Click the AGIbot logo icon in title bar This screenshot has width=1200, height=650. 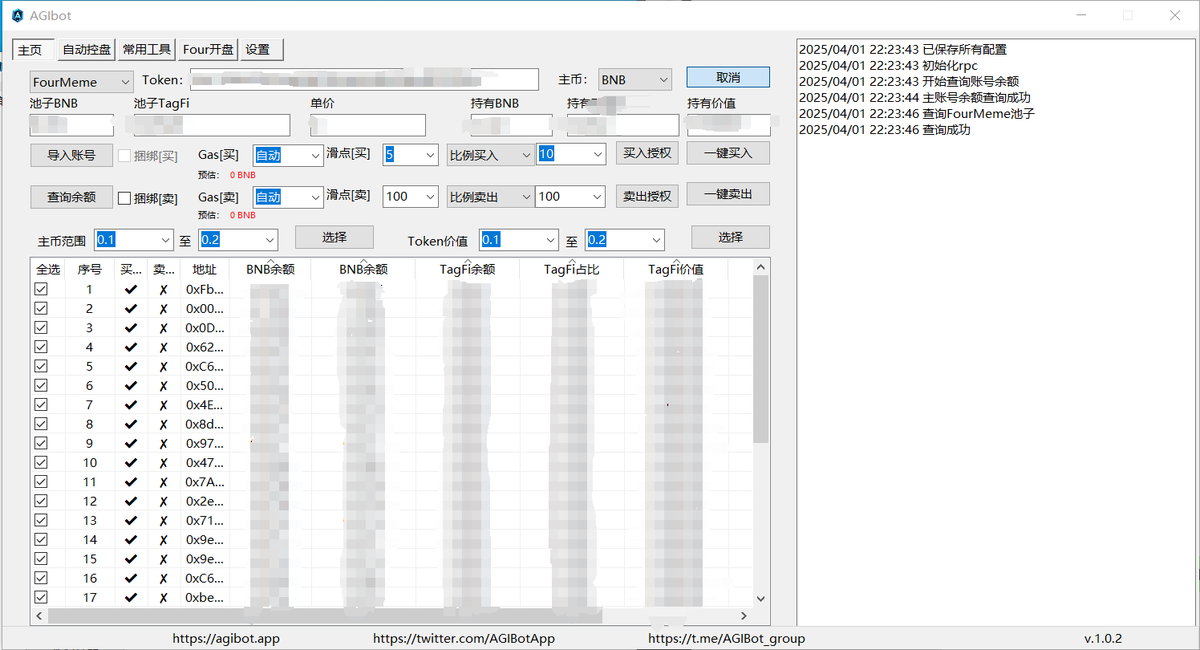17,16
